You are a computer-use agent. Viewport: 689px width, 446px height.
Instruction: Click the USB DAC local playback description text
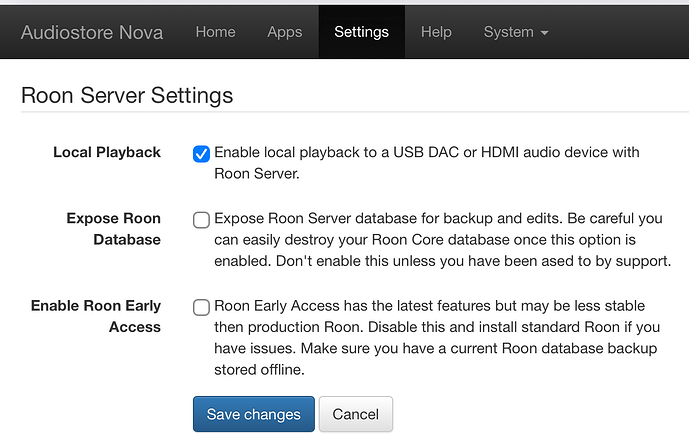pyautogui.click(x=426, y=162)
